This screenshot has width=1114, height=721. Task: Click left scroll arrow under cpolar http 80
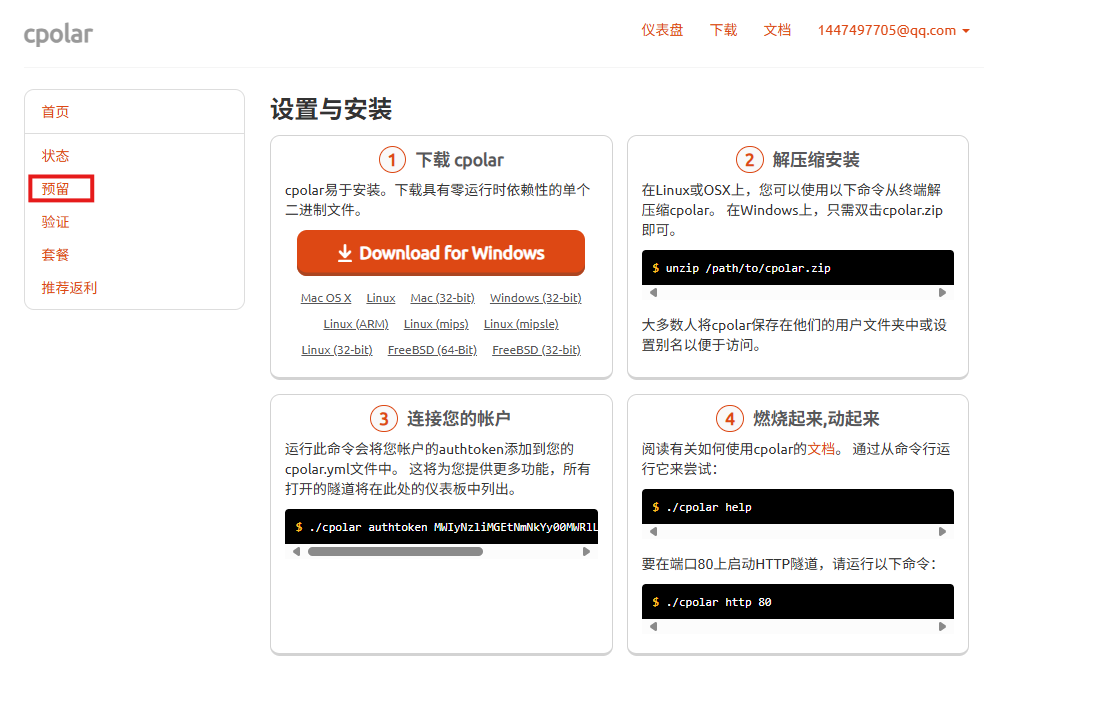tap(654, 627)
